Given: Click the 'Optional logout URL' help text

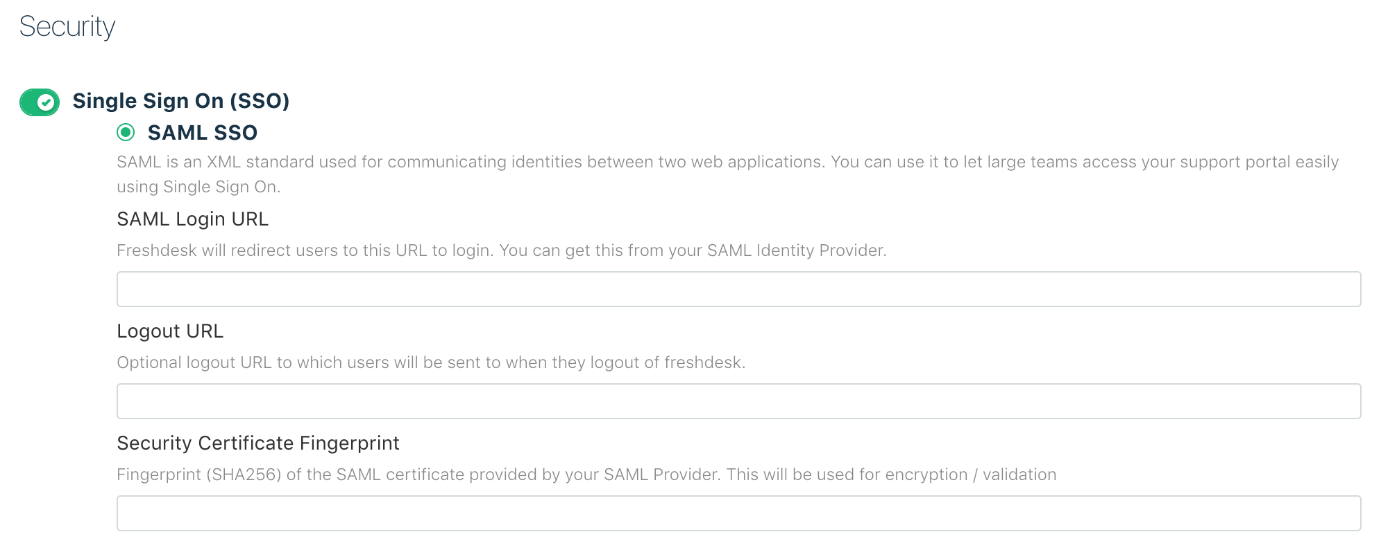Looking at the screenshot, I should point(431,363).
